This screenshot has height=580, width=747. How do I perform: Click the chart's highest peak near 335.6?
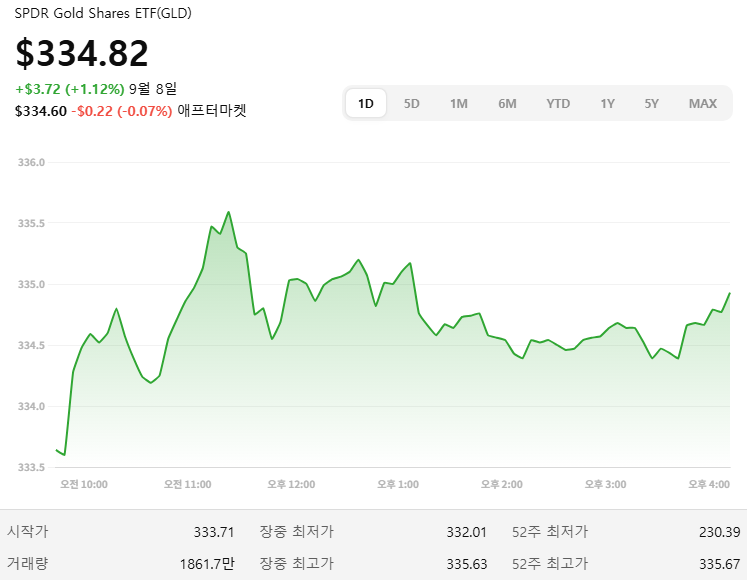coord(229,212)
